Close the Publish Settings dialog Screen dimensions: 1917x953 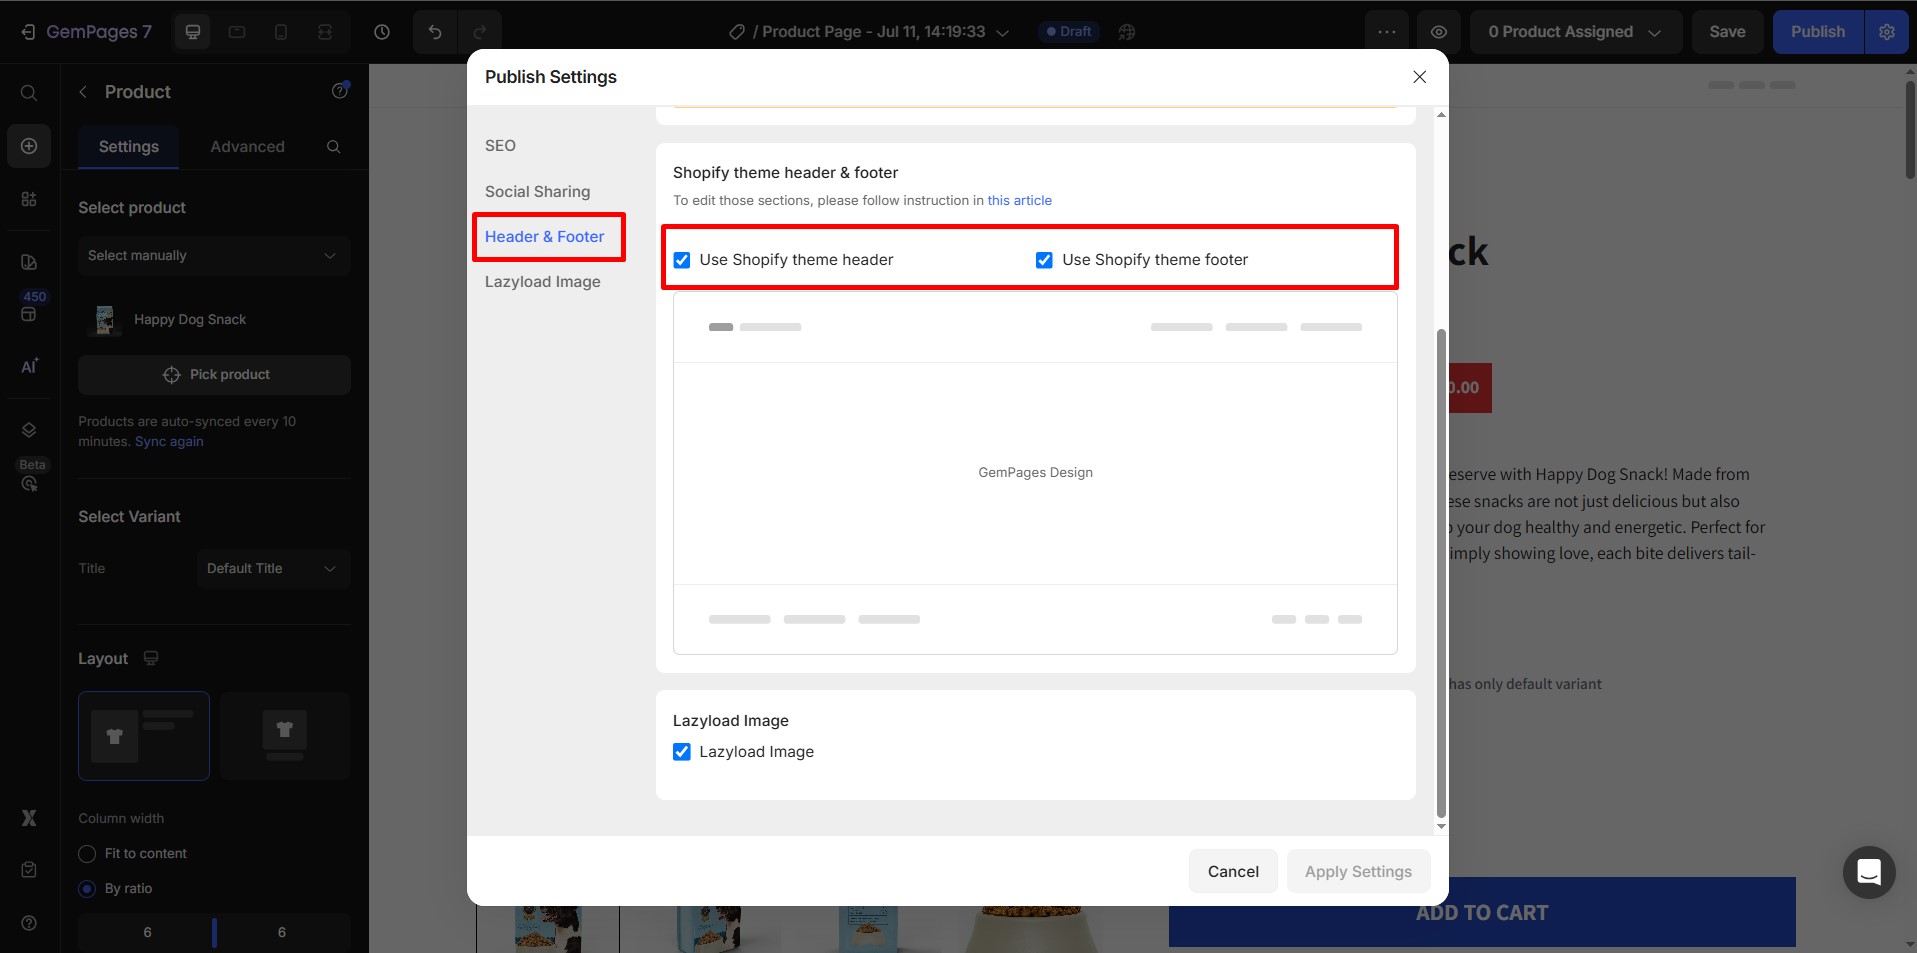1419,77
